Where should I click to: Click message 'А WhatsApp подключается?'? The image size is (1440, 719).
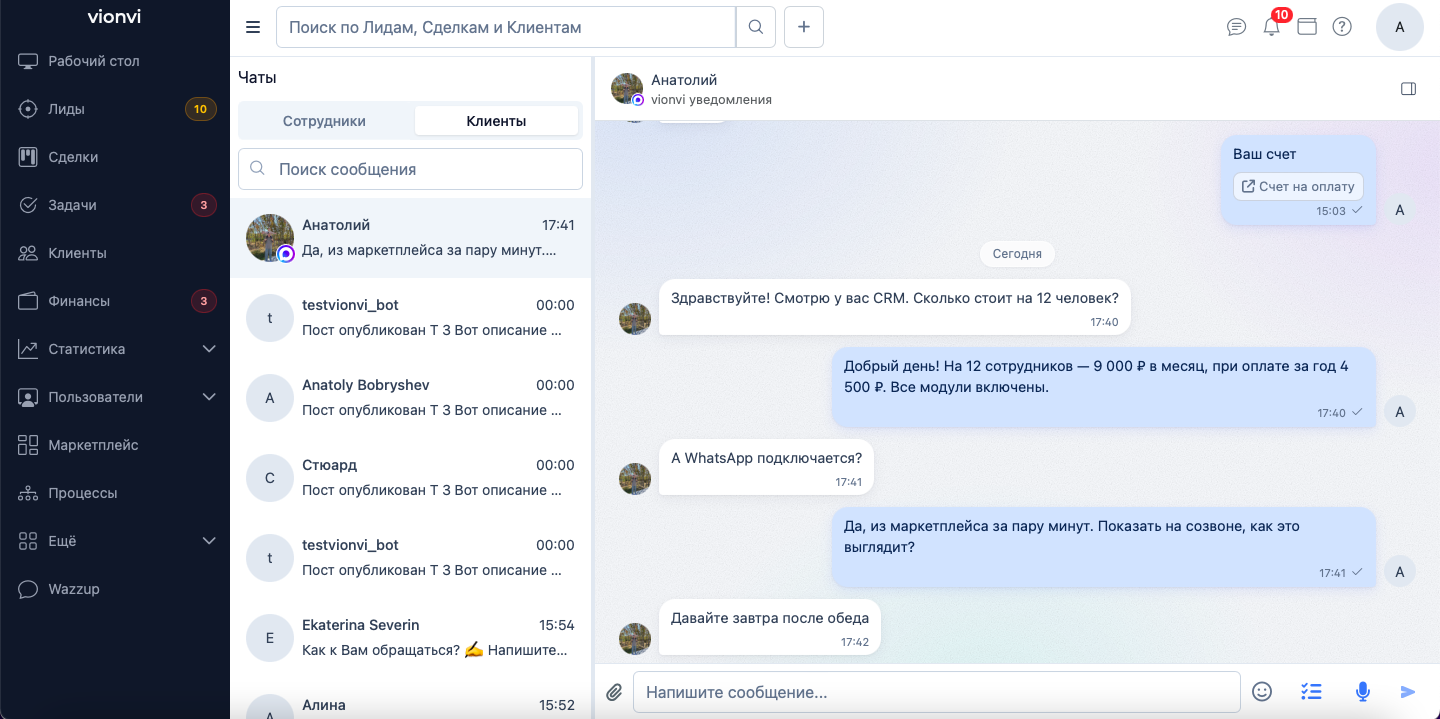[766, 467]
